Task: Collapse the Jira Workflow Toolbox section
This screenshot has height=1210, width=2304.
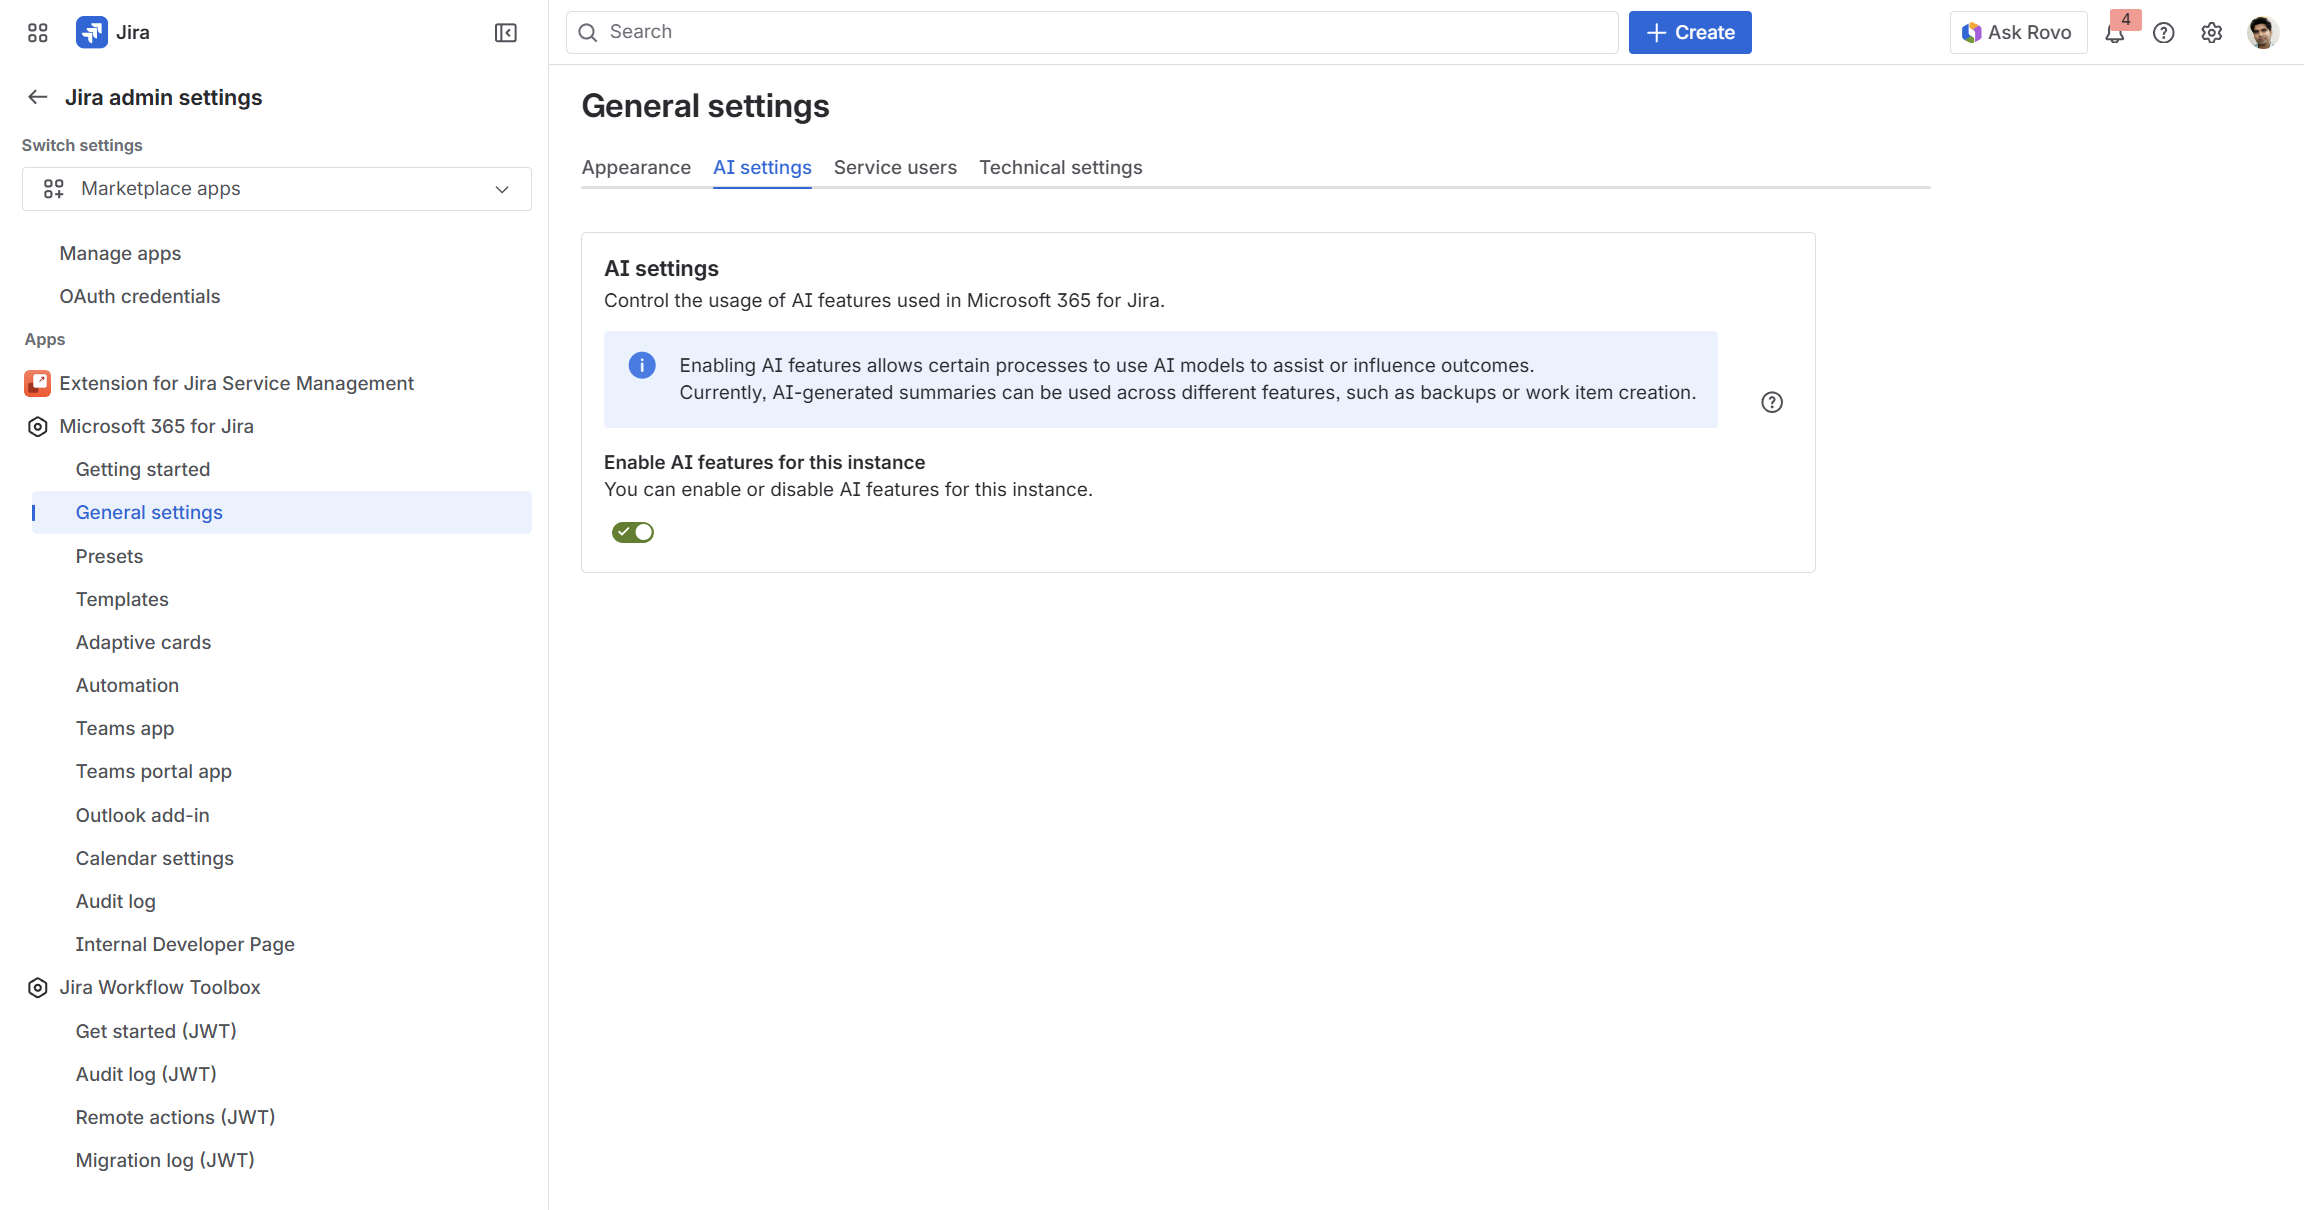Action: [x=38, y=988]
